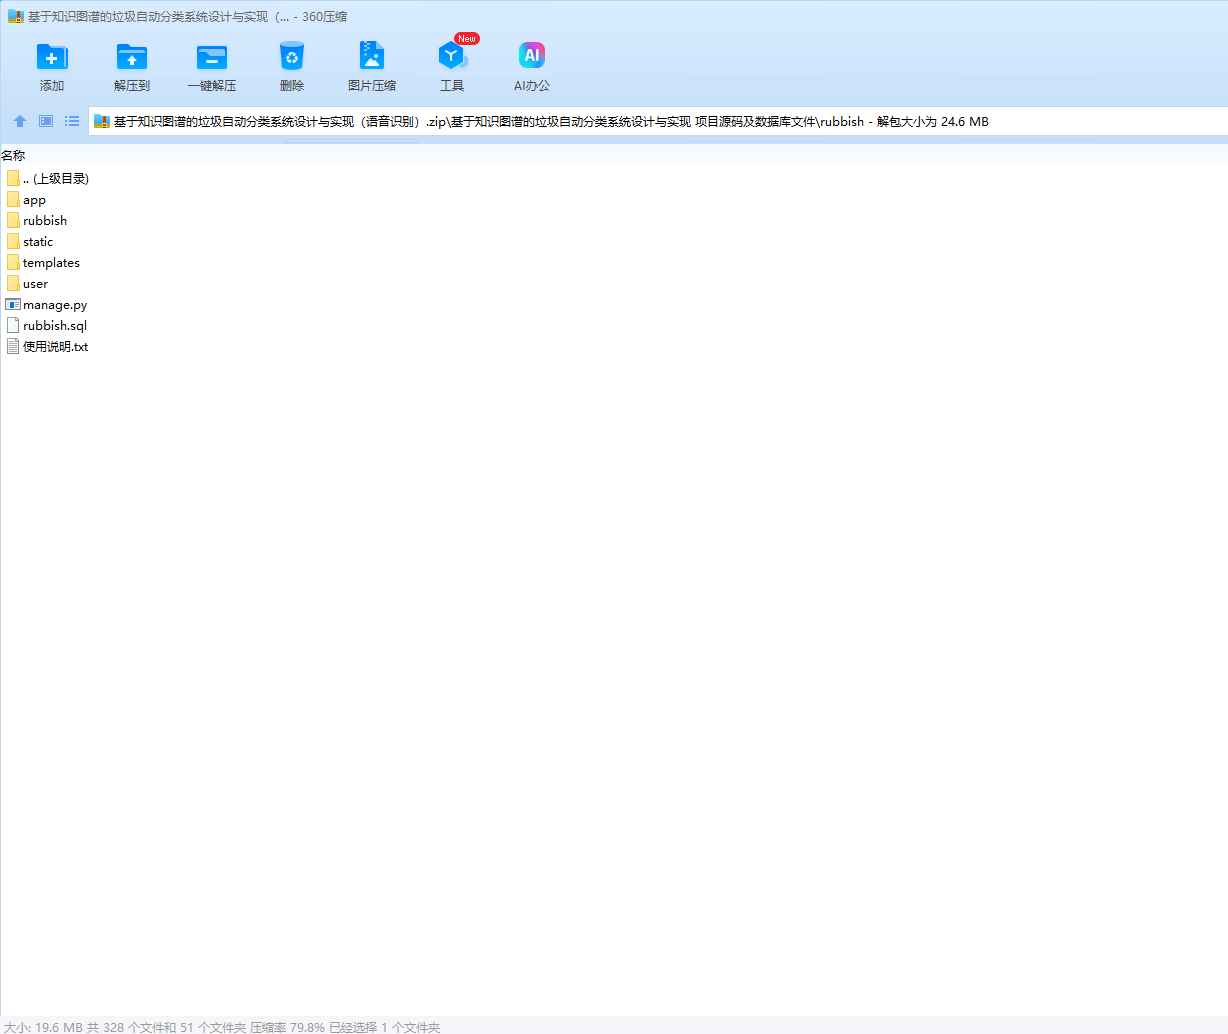Click the 名称 column header
This screenshot has height=1034, width=1228.
tap(13, 155)
